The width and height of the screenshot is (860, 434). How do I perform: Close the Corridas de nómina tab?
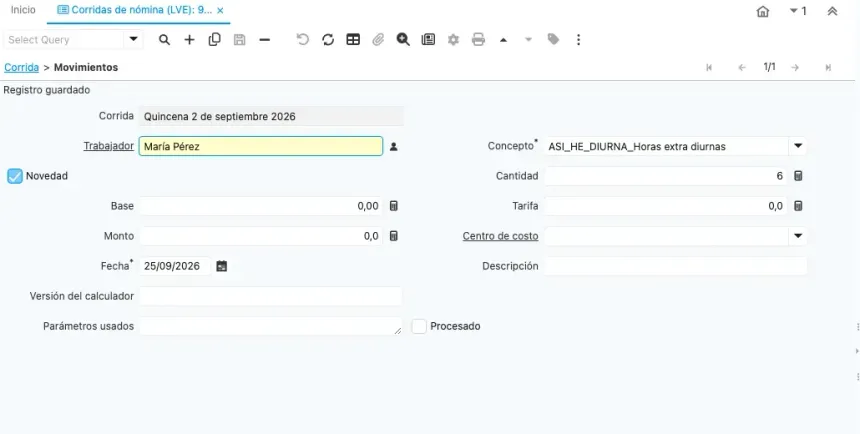tap(220, 10)
